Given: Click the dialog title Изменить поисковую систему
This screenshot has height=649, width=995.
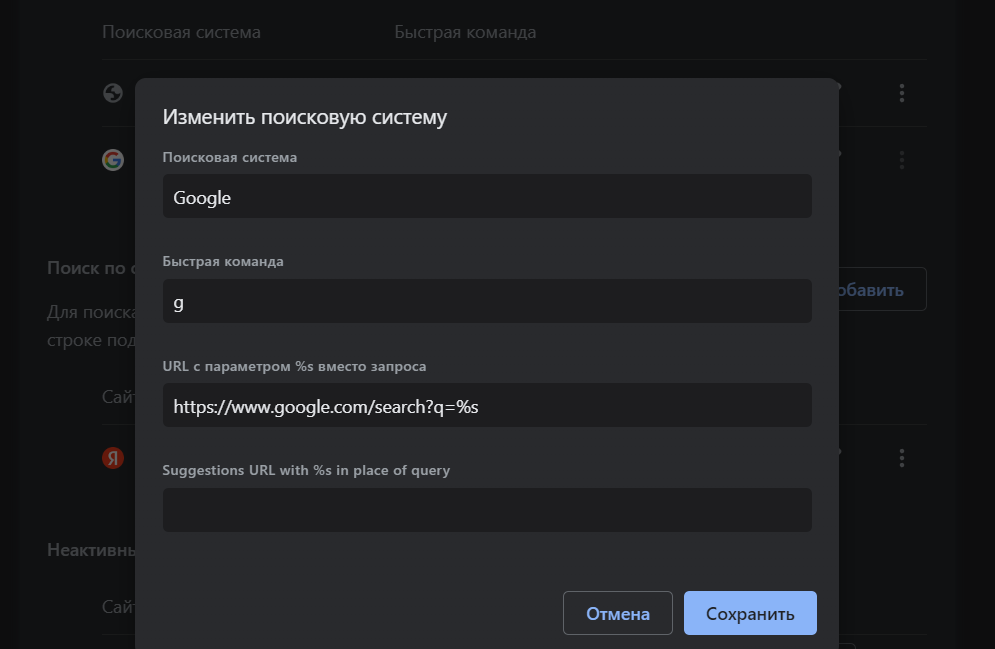Looking at the screenshot, I should pos(305,117).
